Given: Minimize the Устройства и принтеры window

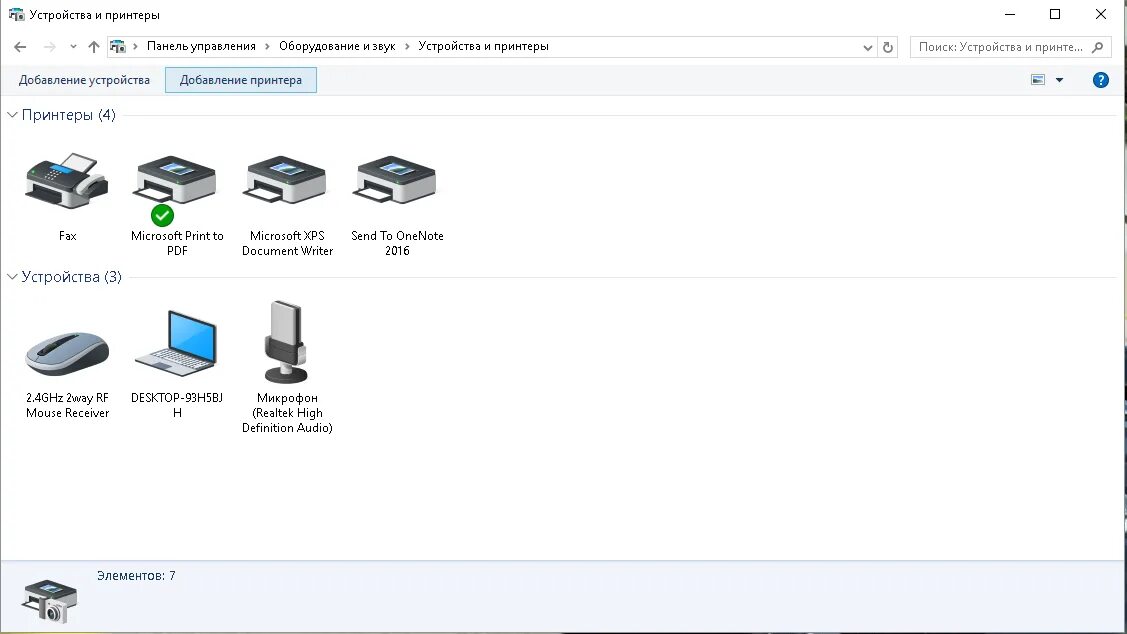Looking at the screenshot, I should coord(1010,14).
